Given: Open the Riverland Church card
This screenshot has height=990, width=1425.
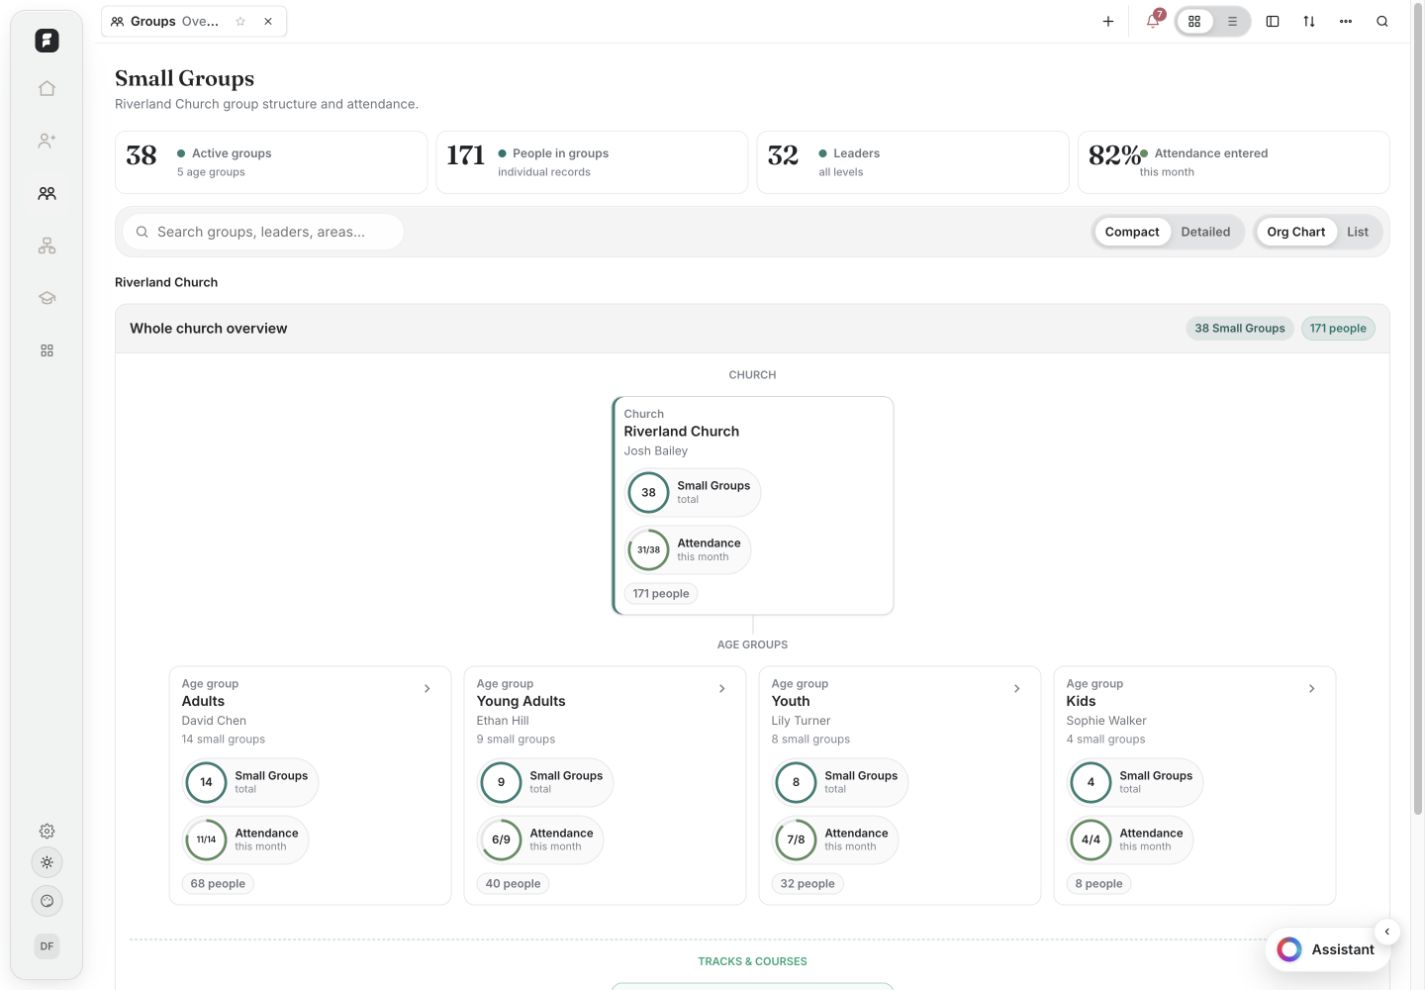Looking at the screenshot, I should click(x=753, y=506).
